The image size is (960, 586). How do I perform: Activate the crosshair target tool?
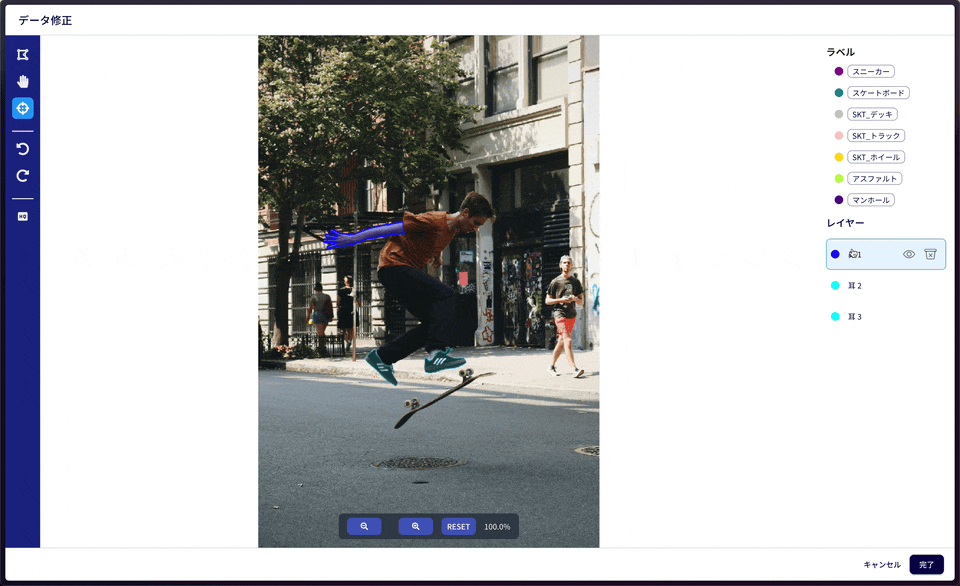pos(22,108)
